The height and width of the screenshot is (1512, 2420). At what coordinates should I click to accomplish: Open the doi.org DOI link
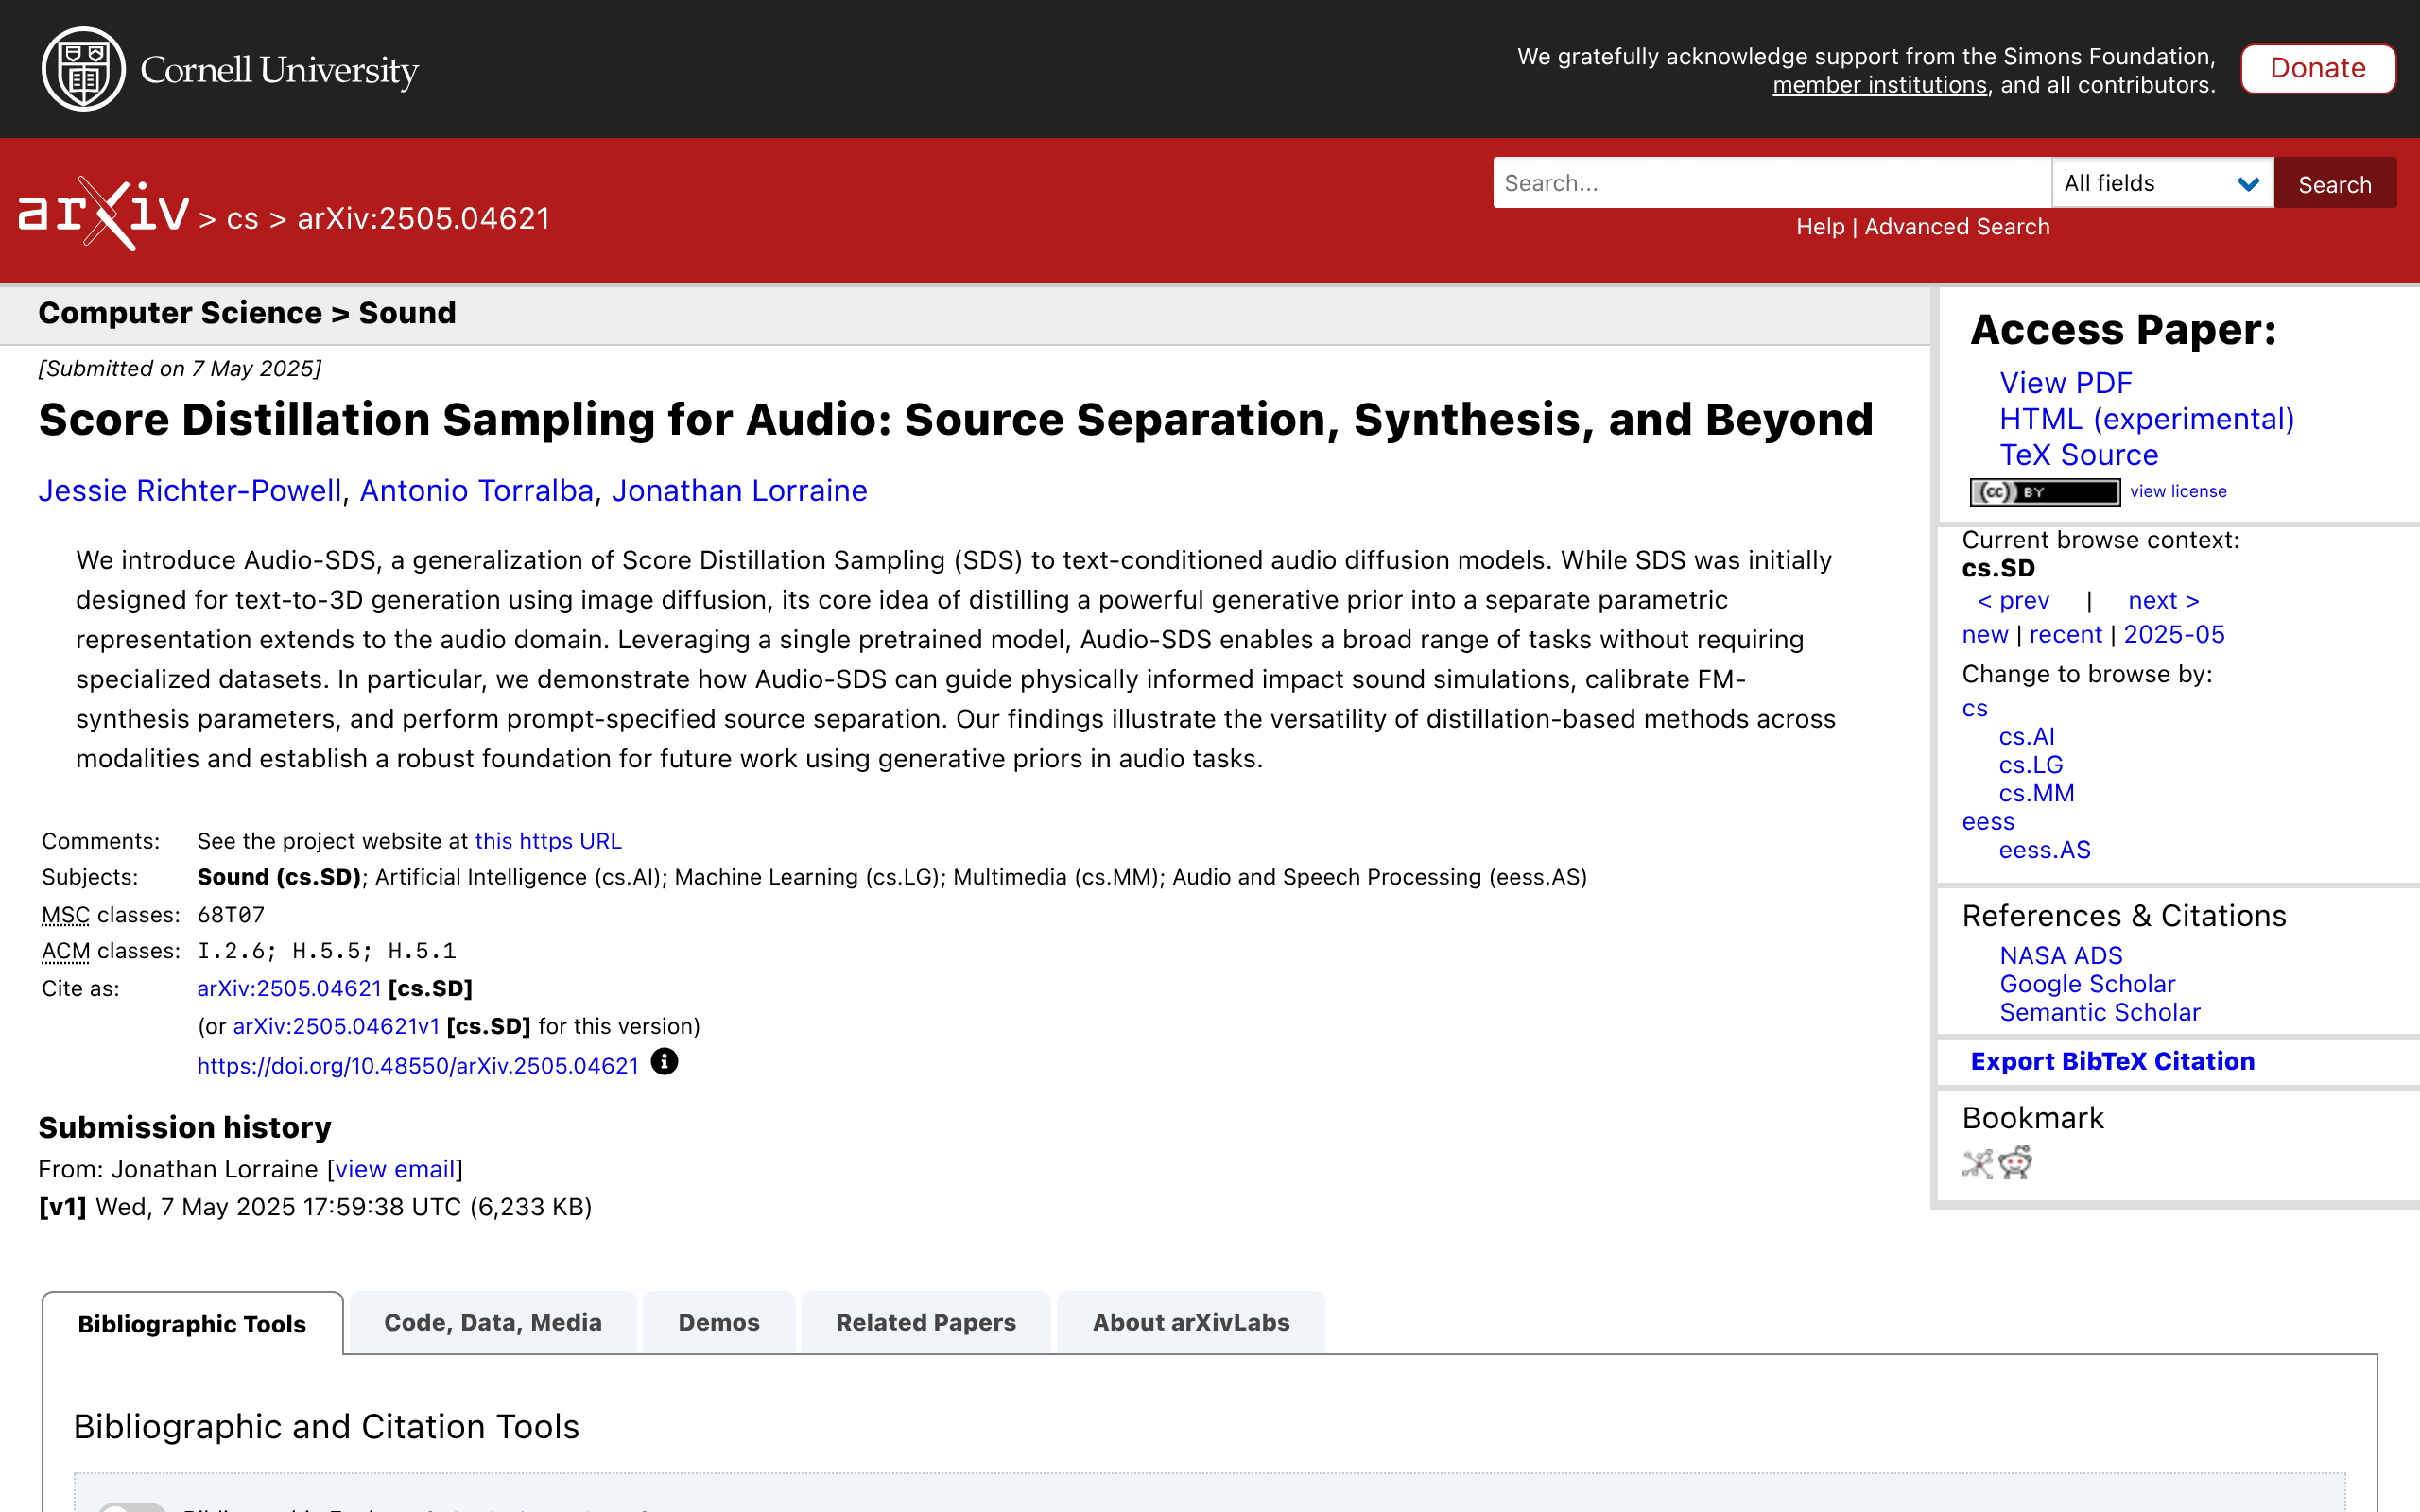click(x=417, y=1066)
